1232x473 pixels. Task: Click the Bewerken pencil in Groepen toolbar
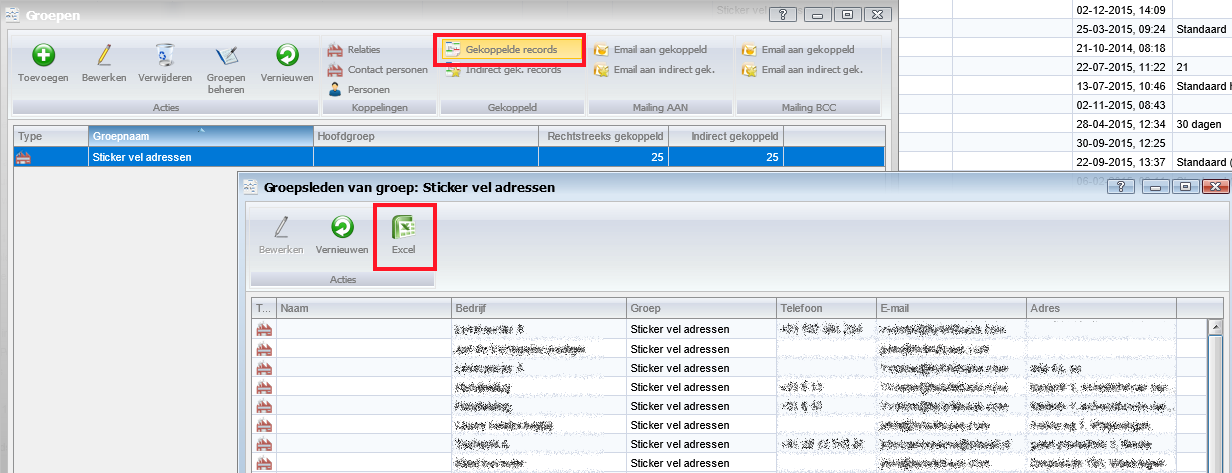tap(103, 57)
